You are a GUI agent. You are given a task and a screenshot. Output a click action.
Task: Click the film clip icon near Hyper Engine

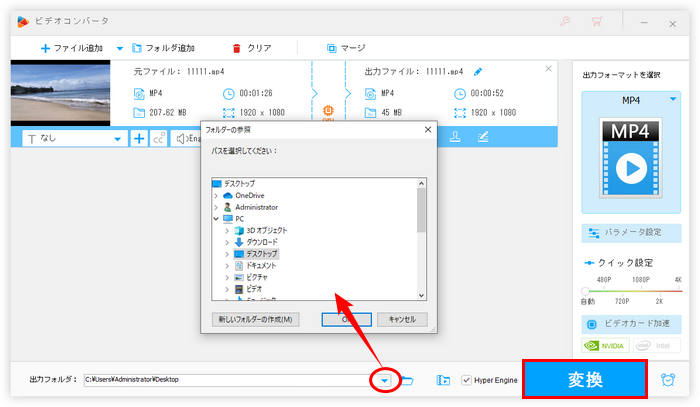pos(443,380)
